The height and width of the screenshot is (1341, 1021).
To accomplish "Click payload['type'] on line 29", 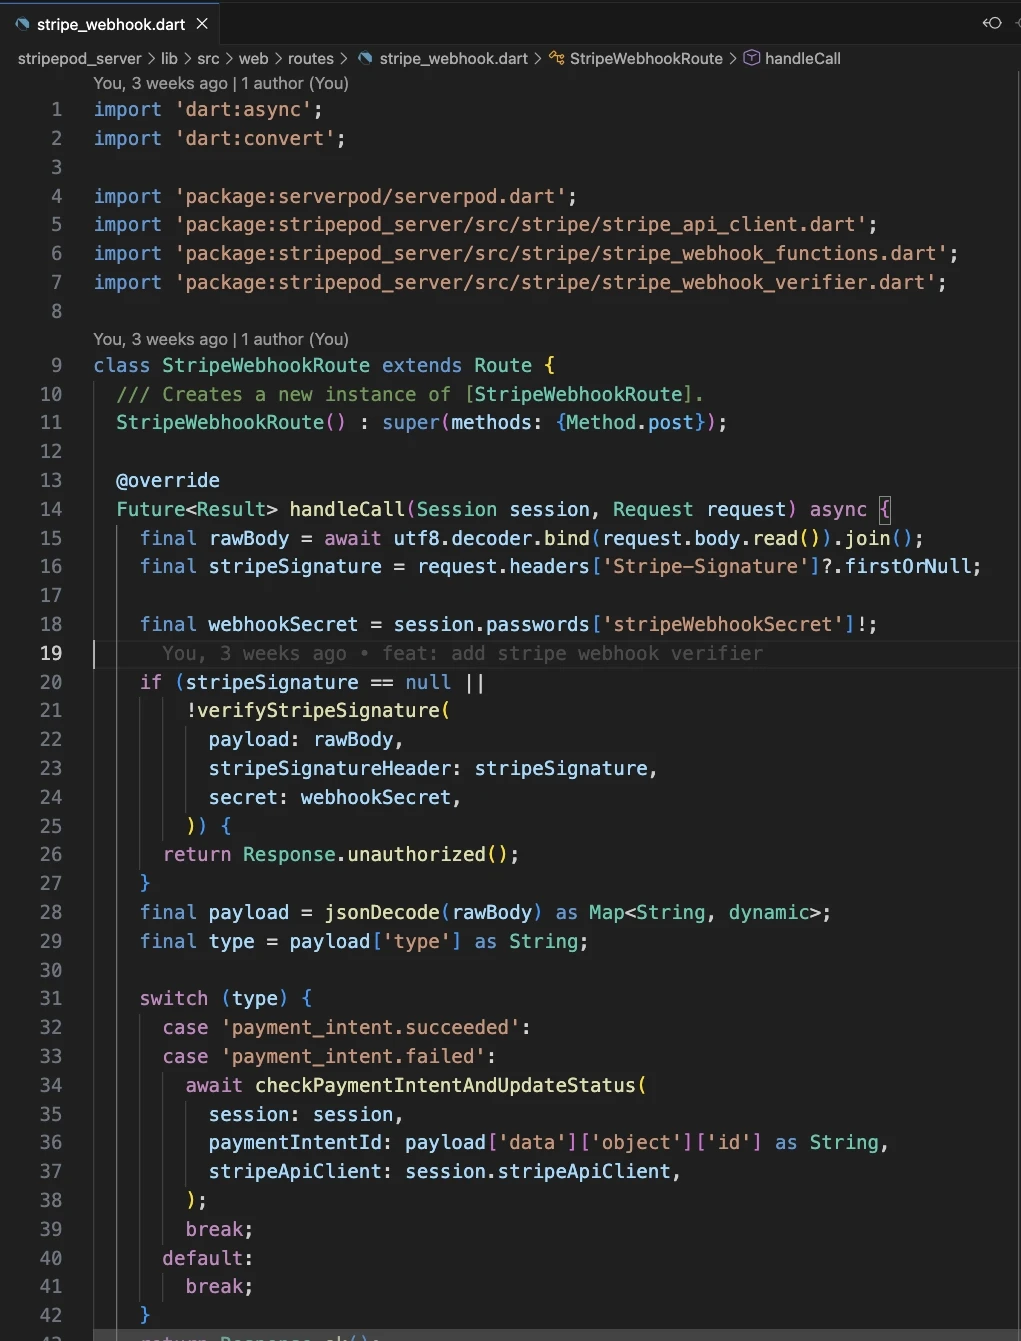I will [x=376, y=942].
